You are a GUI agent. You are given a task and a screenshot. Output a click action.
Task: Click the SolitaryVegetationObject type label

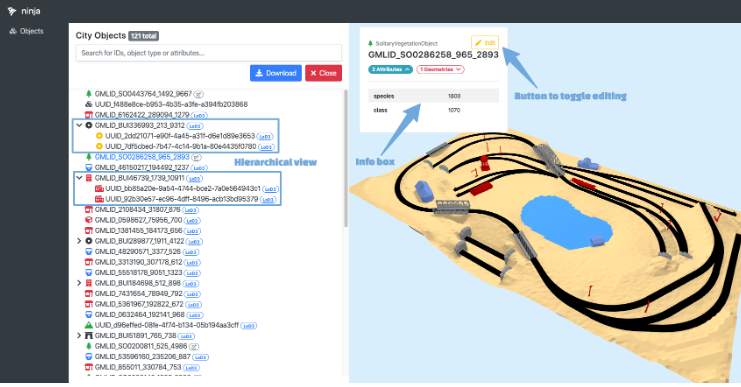pos(407,43)
